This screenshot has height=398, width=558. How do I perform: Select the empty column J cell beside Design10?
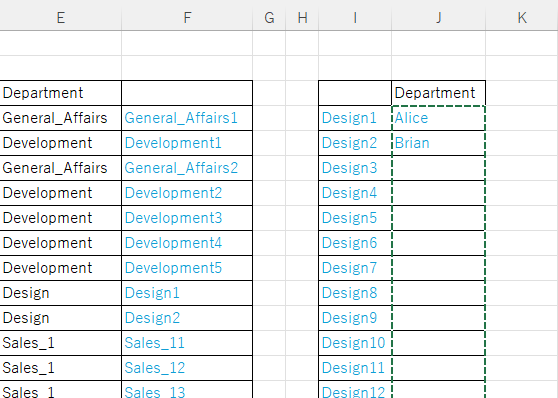pos(438,342)
